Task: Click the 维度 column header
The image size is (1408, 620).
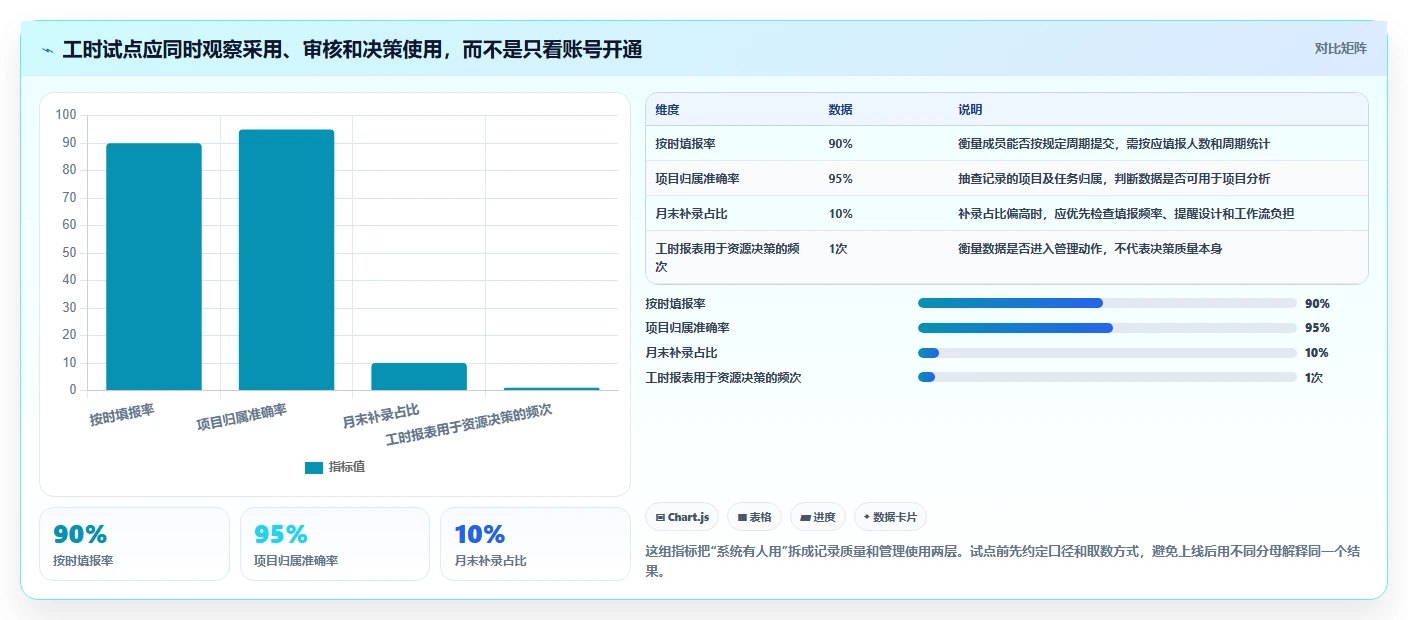Action: point(667,110)
